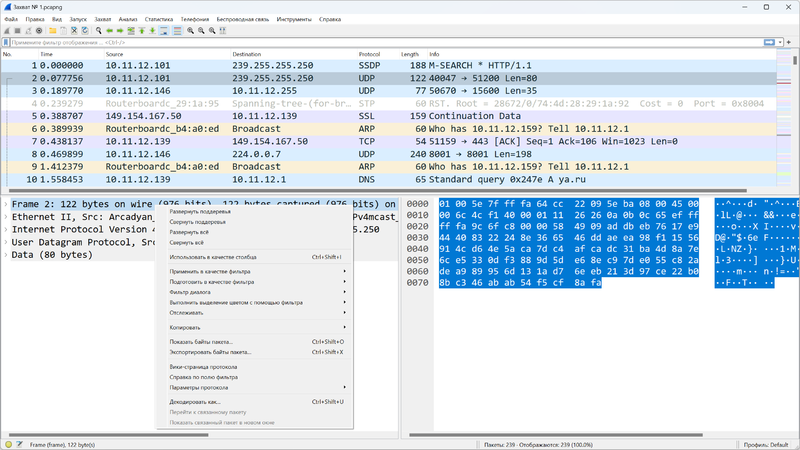Open 'Фильтр диалога' submenu
800x450 pixels.
point(257,292)
